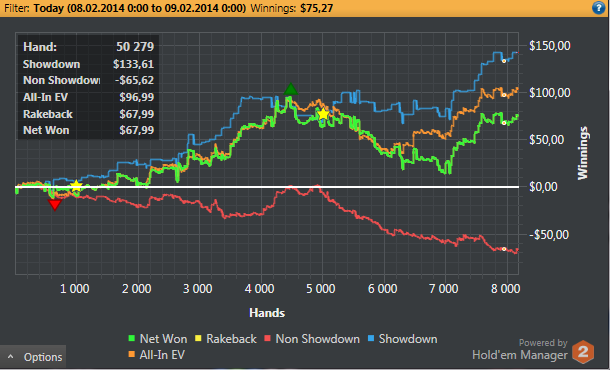Click the blue Showdown legend swatch
610x370 pixels.
click(371, 338)
